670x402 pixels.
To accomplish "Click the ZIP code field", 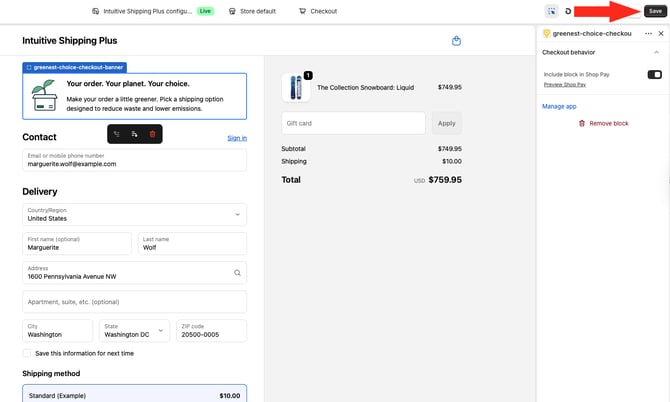I will (212, 331).
